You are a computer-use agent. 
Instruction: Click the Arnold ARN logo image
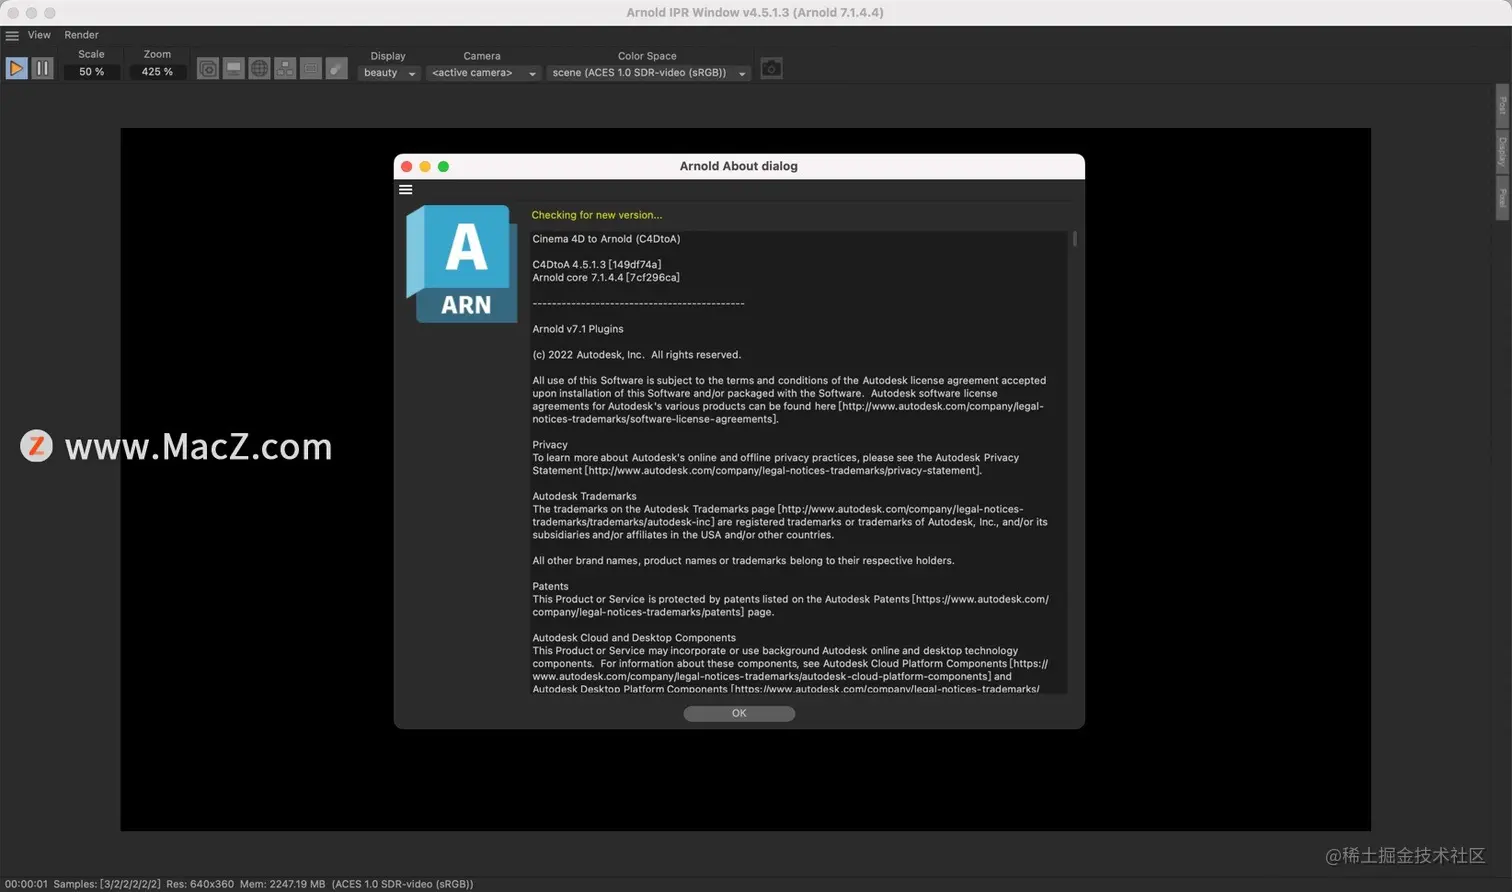pos(461,264)
